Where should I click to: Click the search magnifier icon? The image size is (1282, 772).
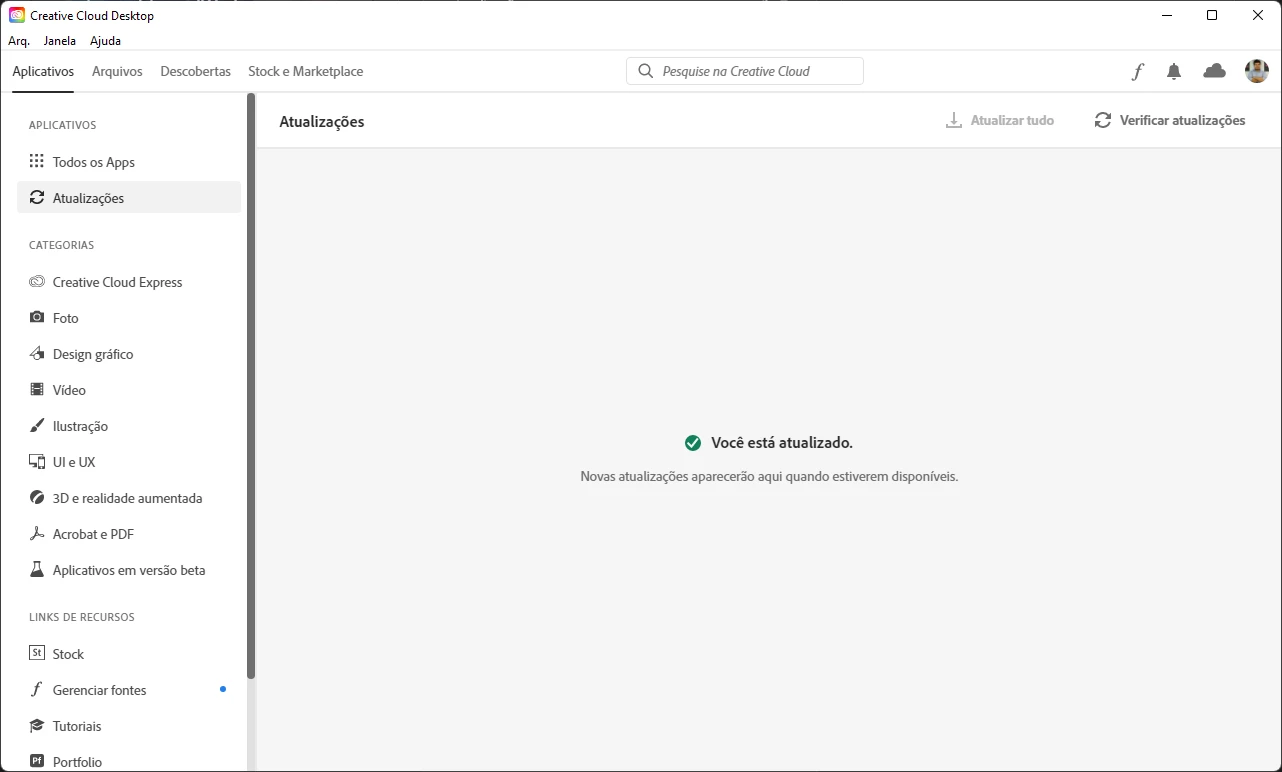pyautogui.click(x=645, y=71)
